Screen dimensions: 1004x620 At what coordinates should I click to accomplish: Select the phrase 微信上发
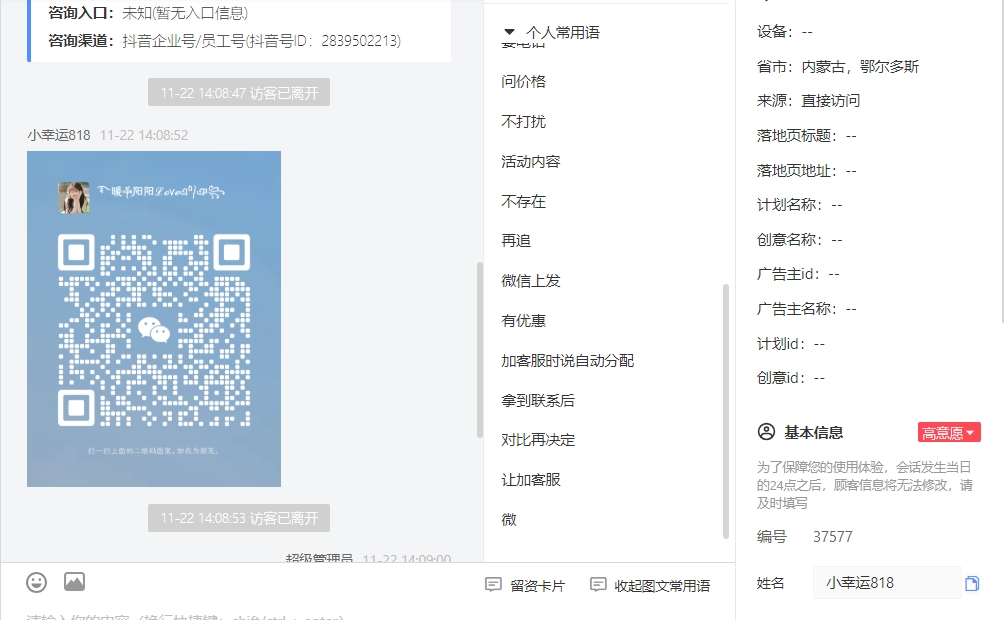click(x=530, y=281)
